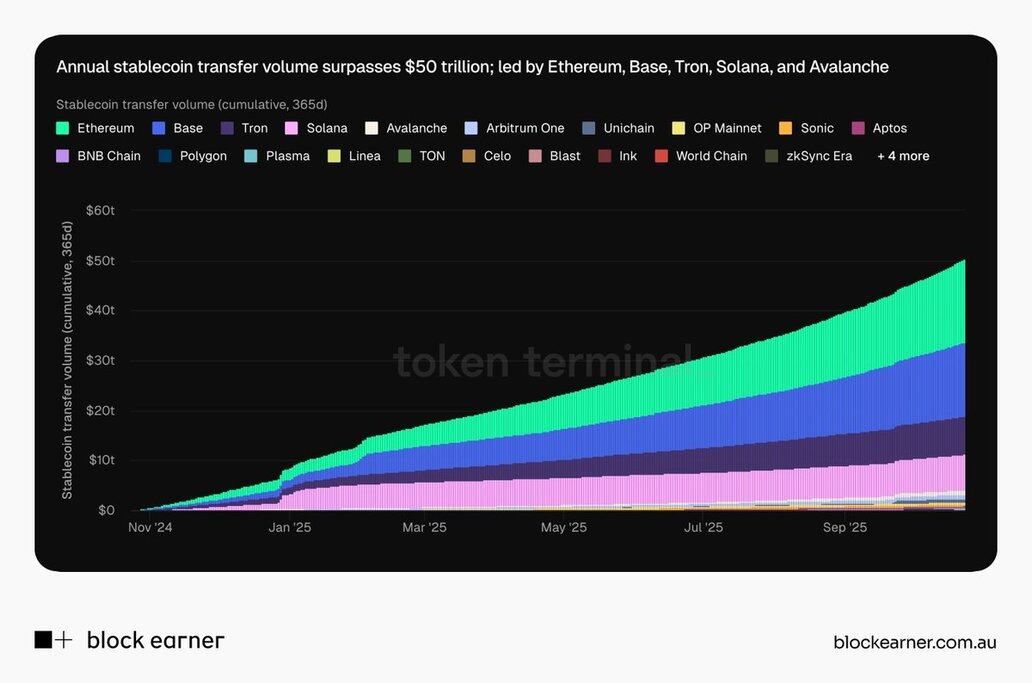
Task: Click the chart title text
Action: tap(472, 67)
